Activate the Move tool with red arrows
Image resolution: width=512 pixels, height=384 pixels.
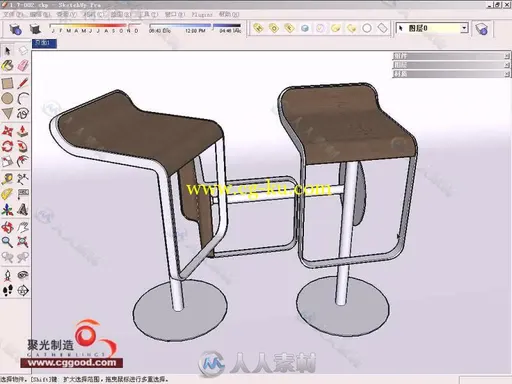8,131
